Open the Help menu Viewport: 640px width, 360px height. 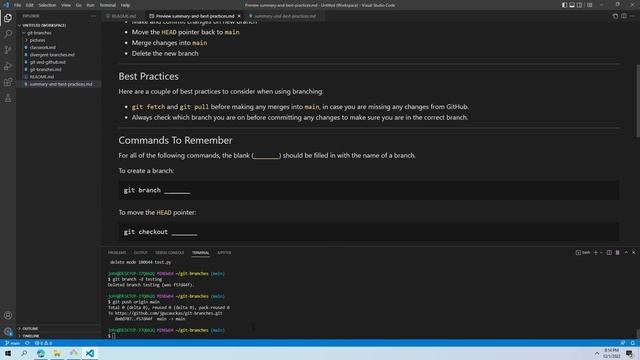pyautogui.click(x=125, y=5)
